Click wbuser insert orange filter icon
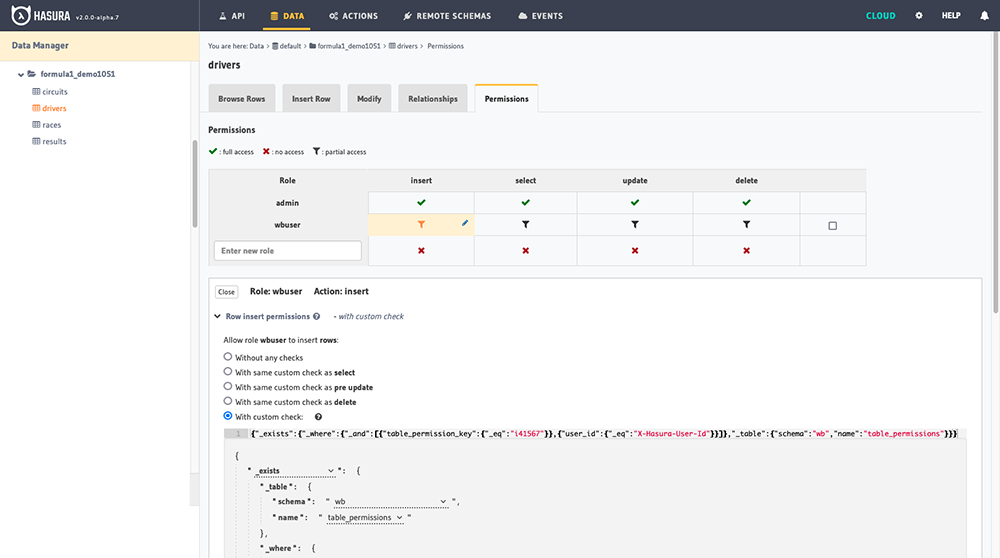The height and width of the screenshot is (558, 1000). (x=421, y=224)
